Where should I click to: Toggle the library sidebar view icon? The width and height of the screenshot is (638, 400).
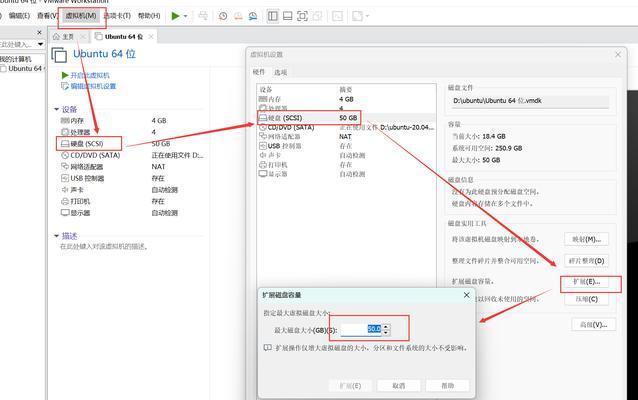click(273, 16)
